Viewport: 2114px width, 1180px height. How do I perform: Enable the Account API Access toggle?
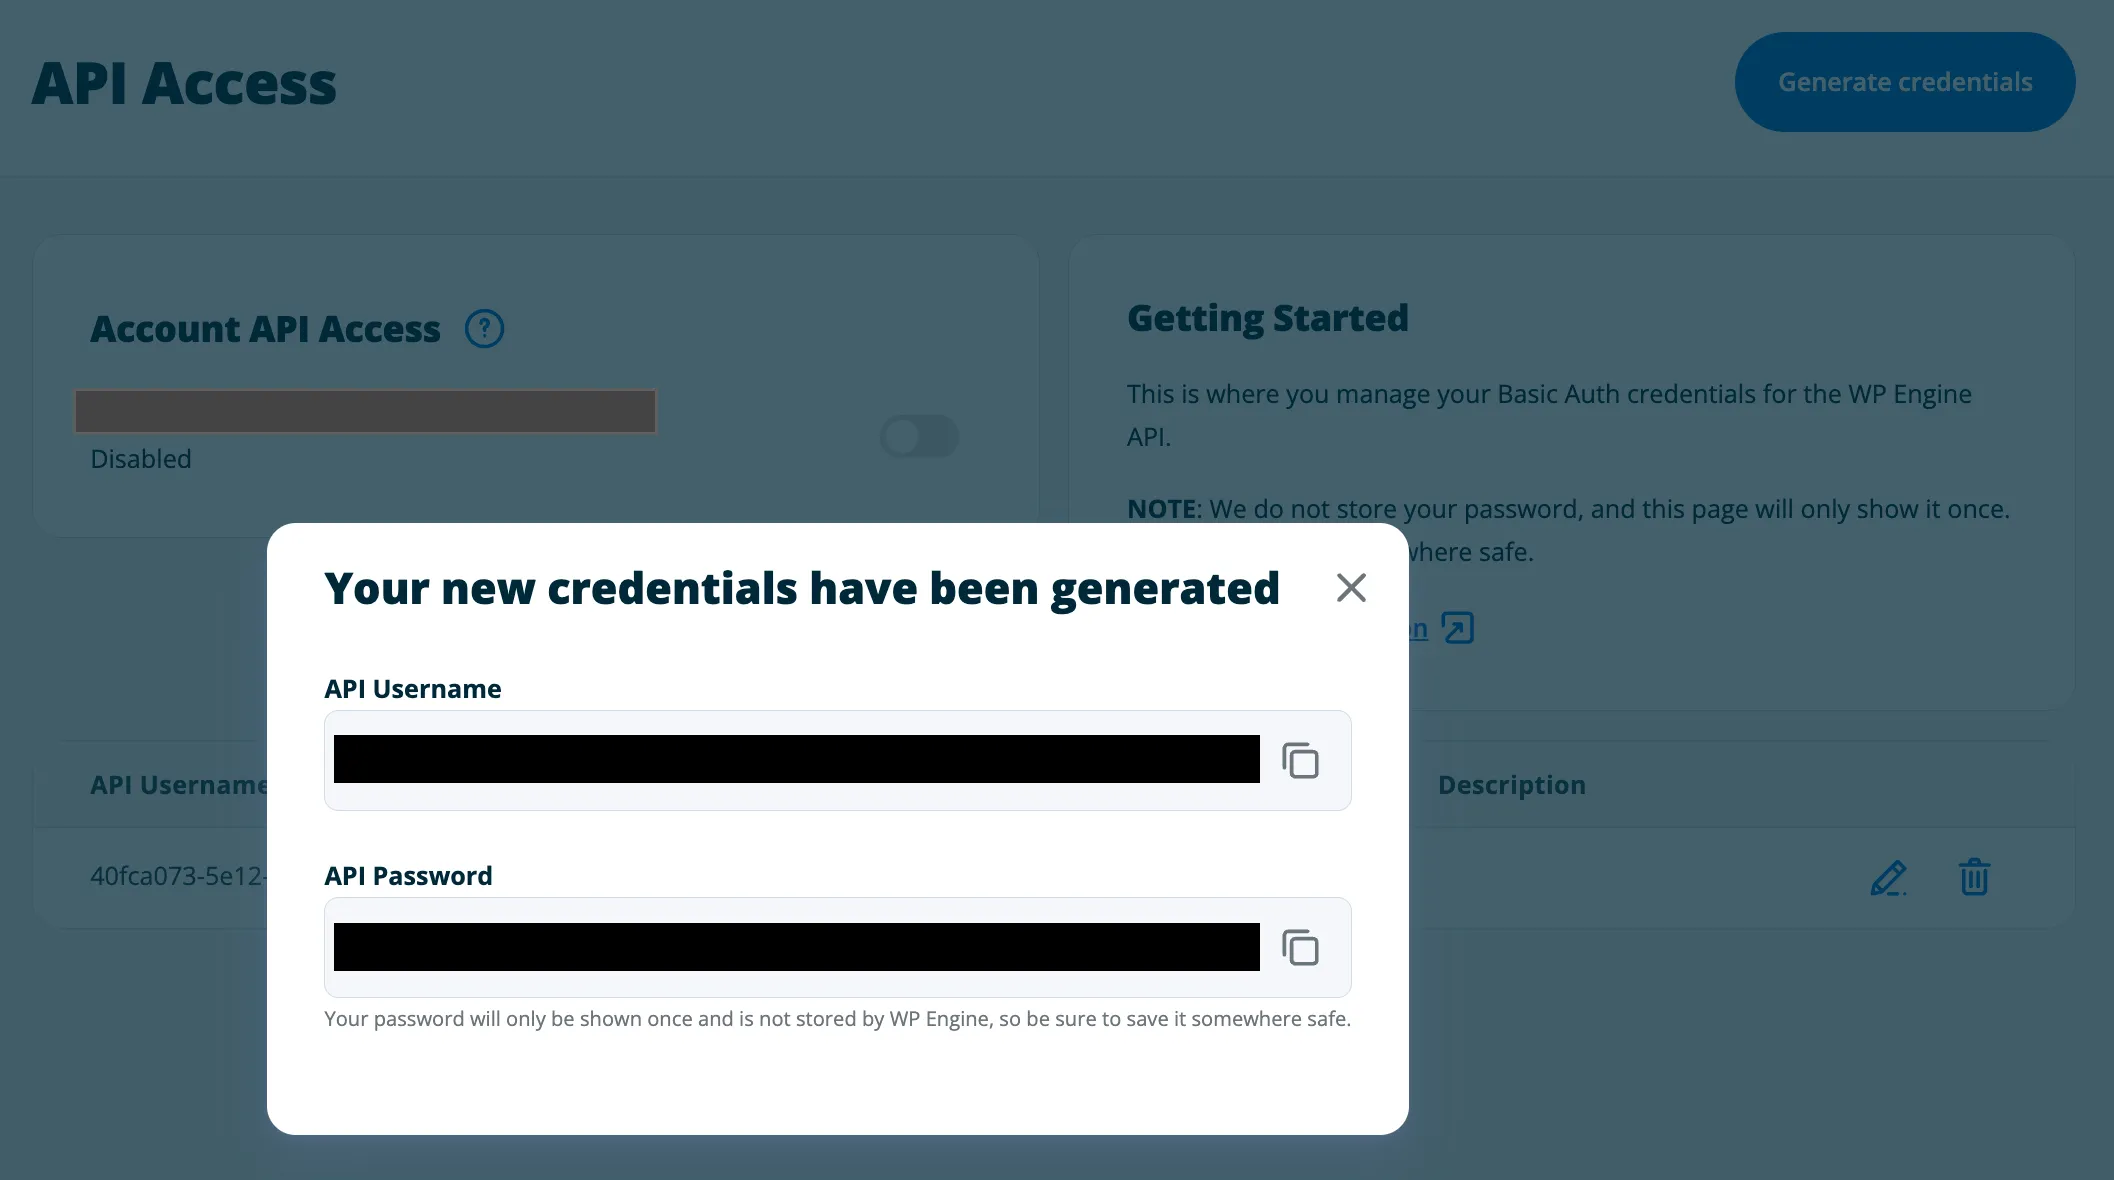pyautogui.click(x=919, y=436)
